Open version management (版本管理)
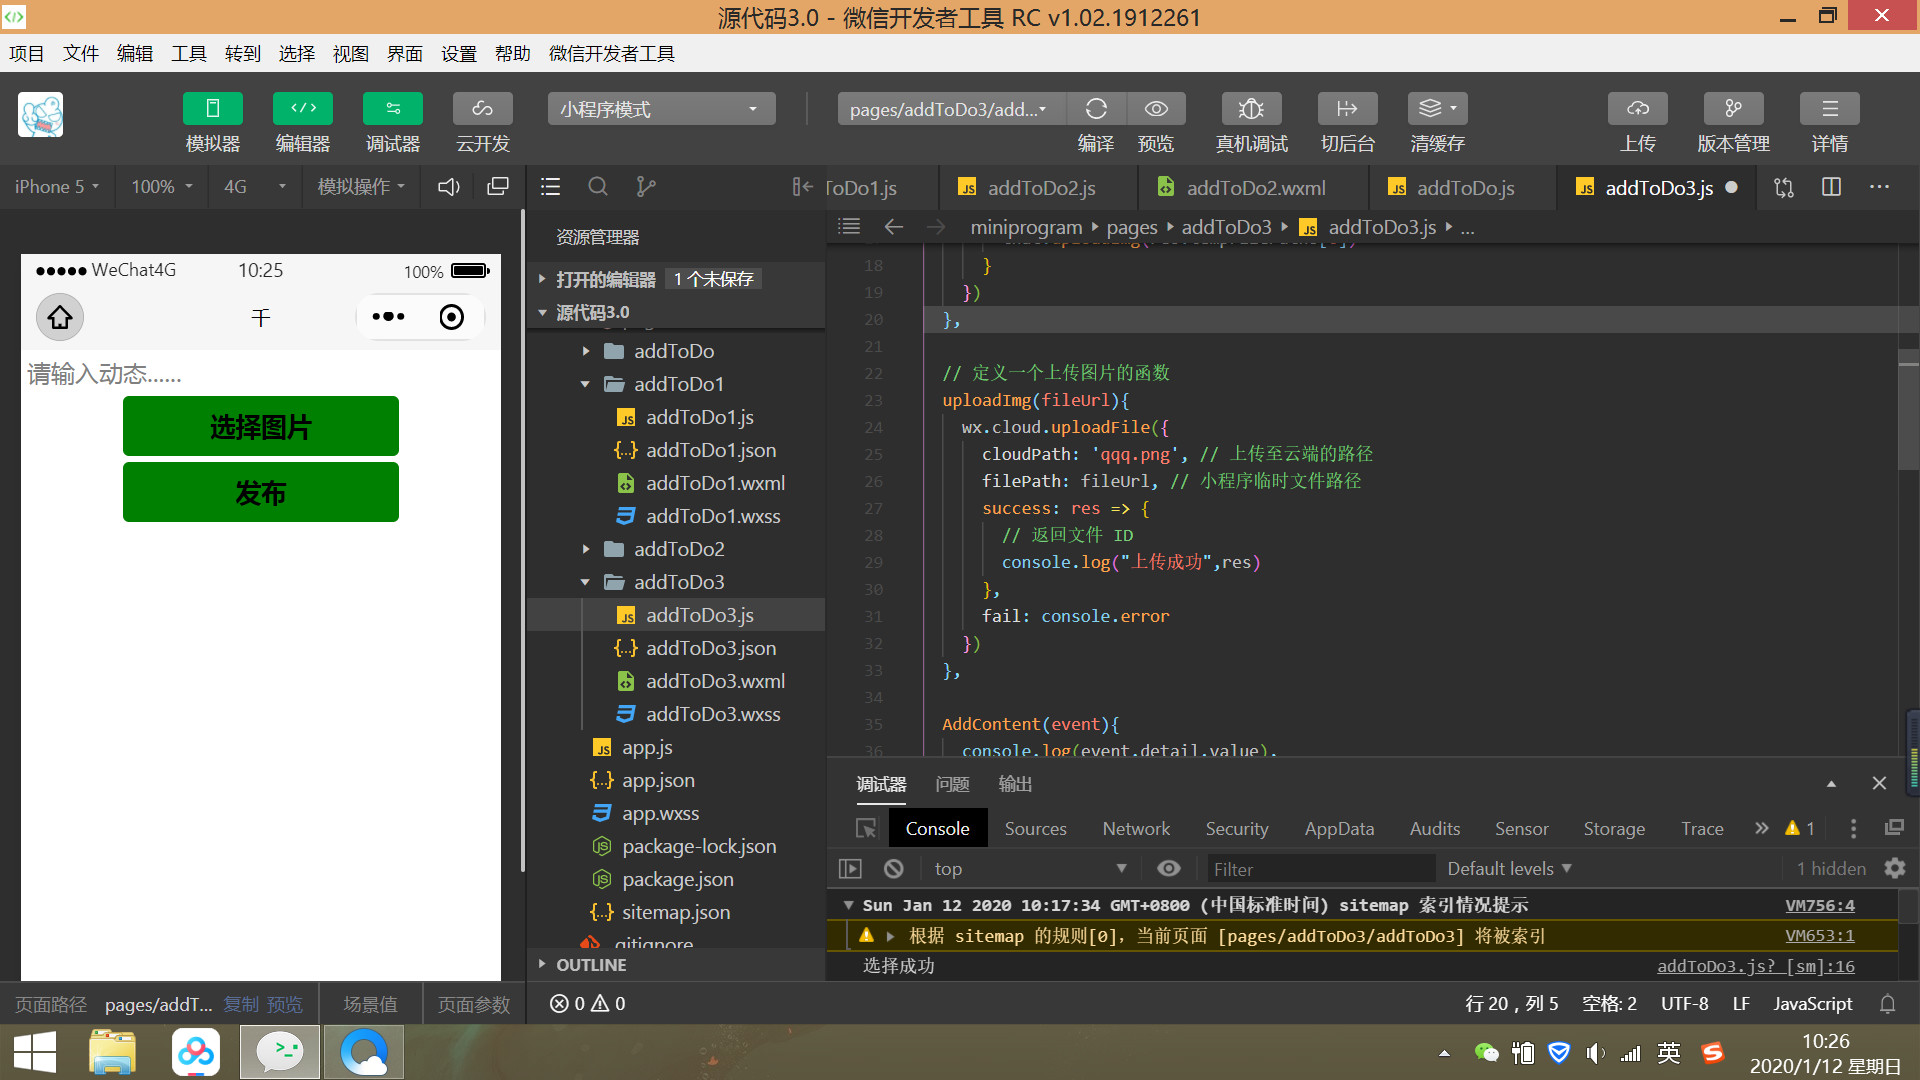1920x1080 pixels. tap(1733, 109)
